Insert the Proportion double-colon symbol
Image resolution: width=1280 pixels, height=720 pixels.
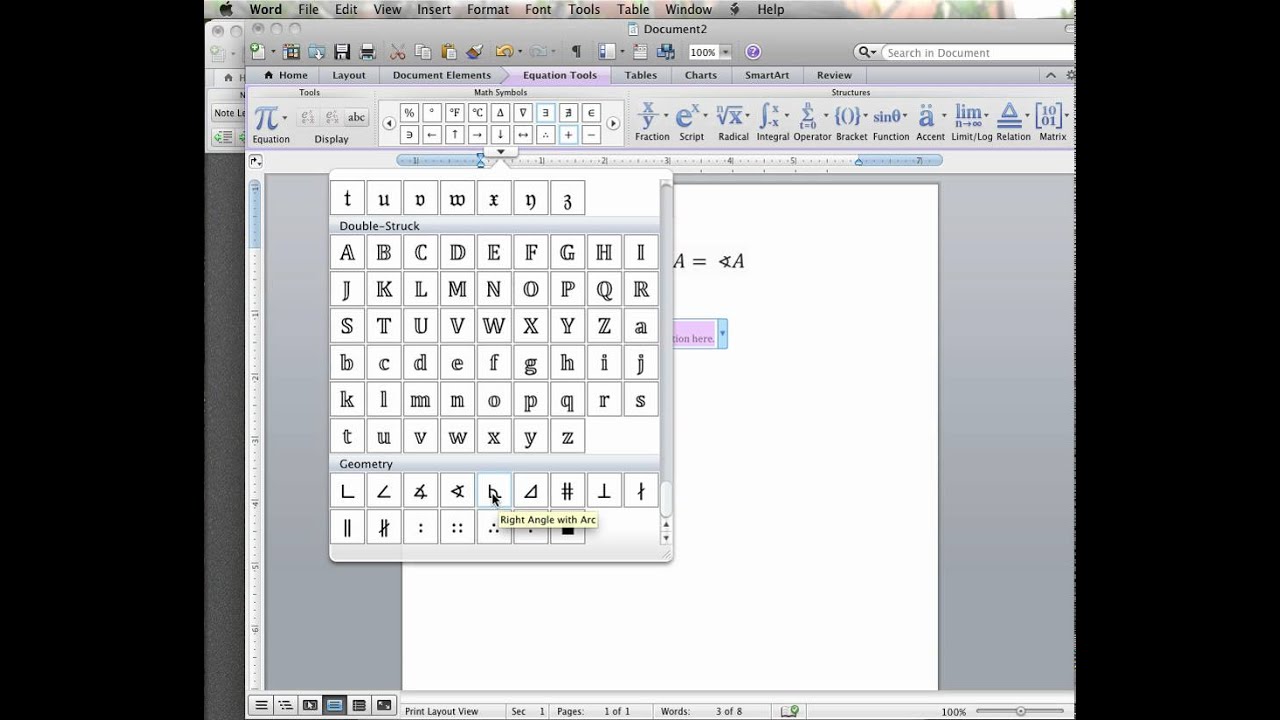pyautogui.click(x=457, y=527)
